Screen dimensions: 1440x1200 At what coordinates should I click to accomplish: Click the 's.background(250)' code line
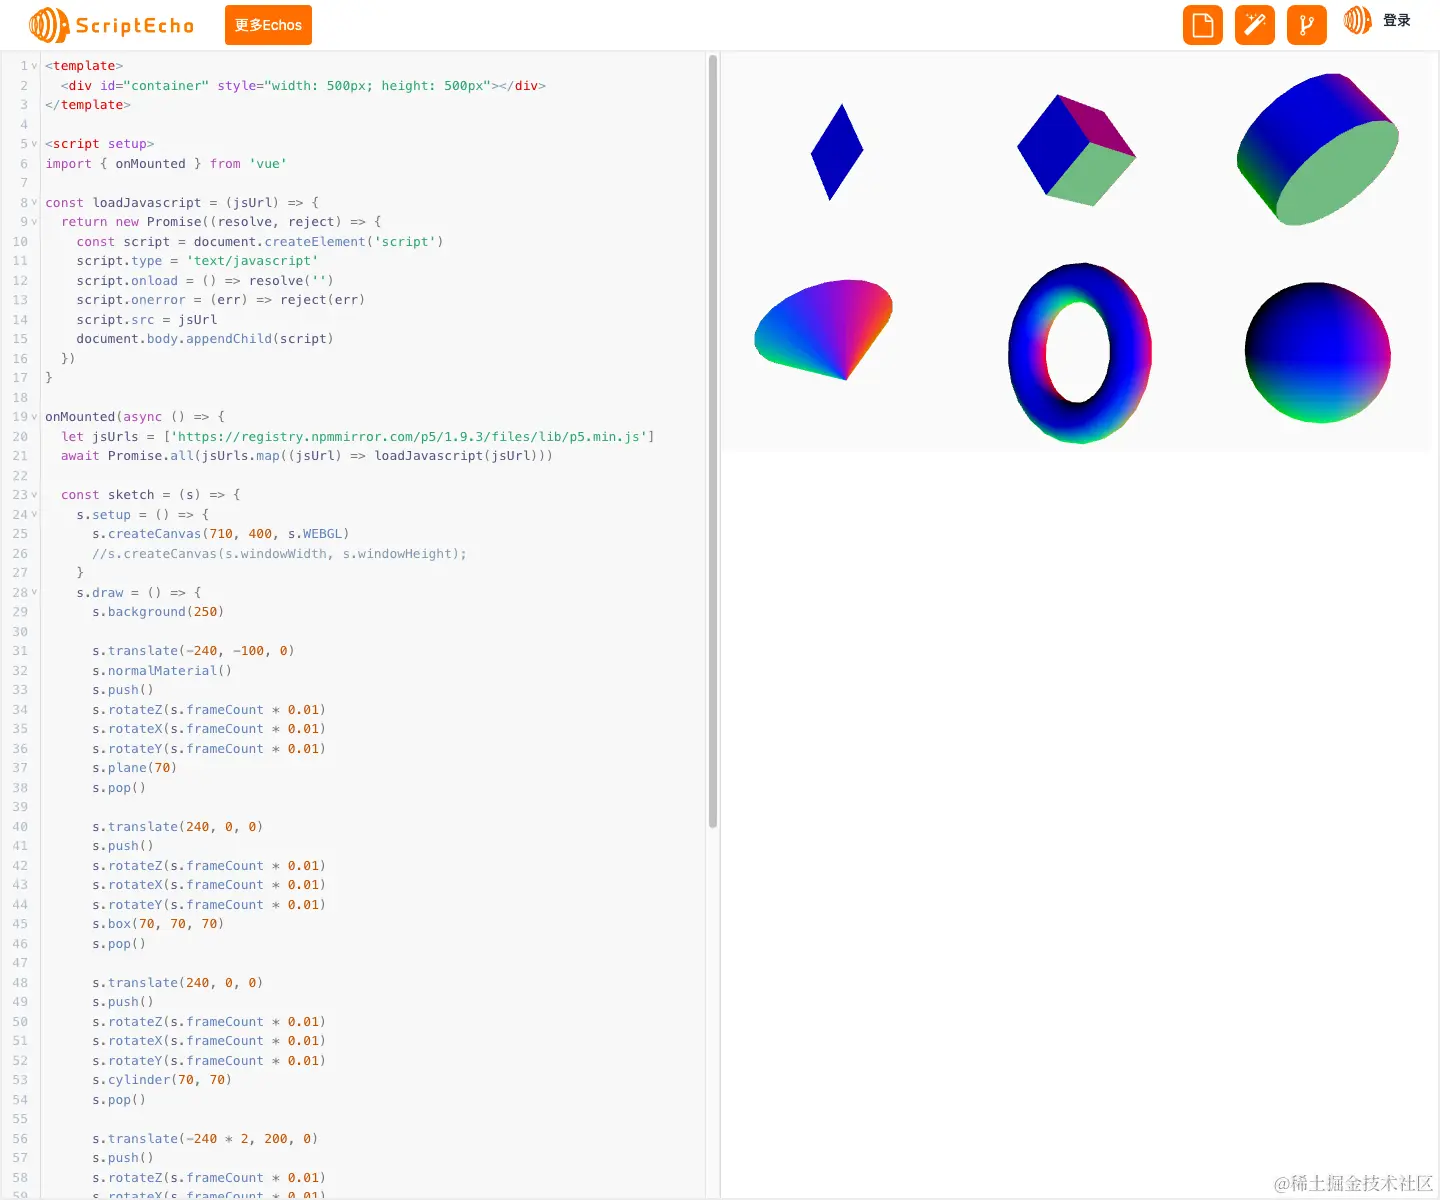click(x=158, y=612)
